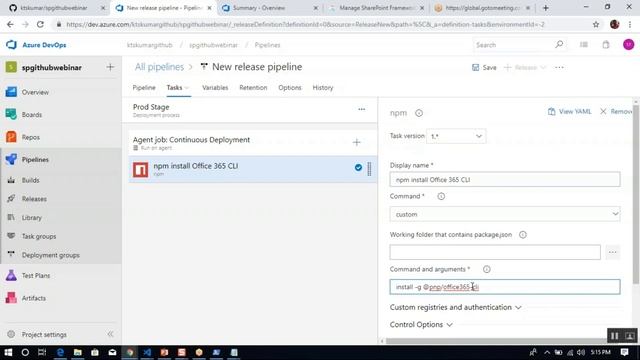This screenshot has width=640, height=360.
Task: Open Visual Studio Code from taskbar
Action: pos(147,352)
